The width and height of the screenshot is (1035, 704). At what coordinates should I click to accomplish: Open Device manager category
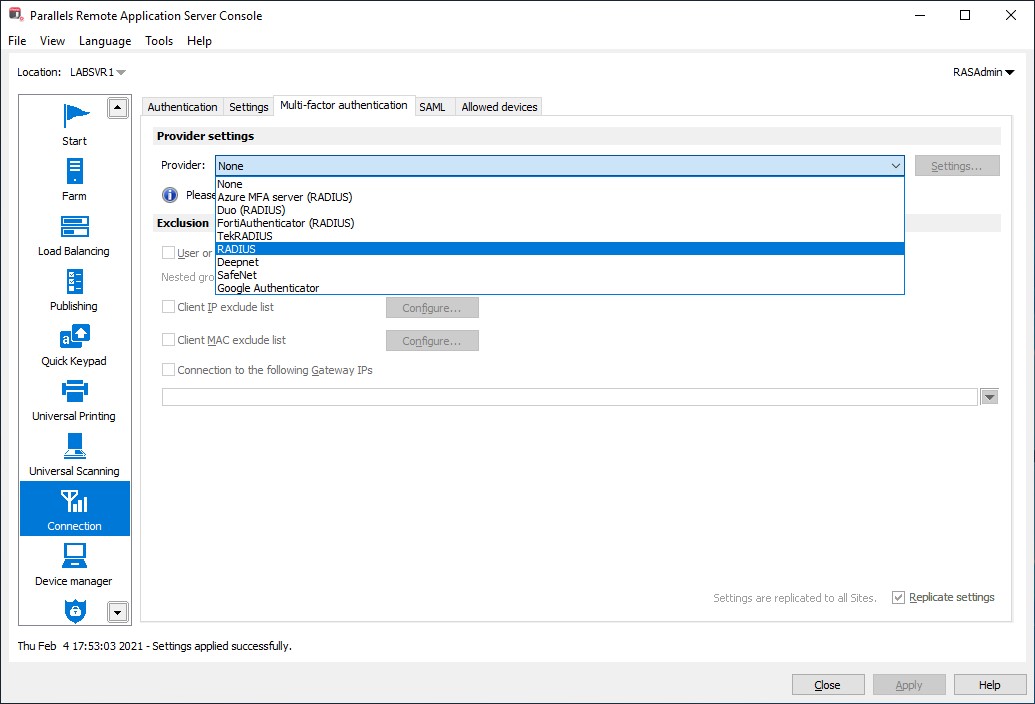pyautogui.click(x=74, y=565)
